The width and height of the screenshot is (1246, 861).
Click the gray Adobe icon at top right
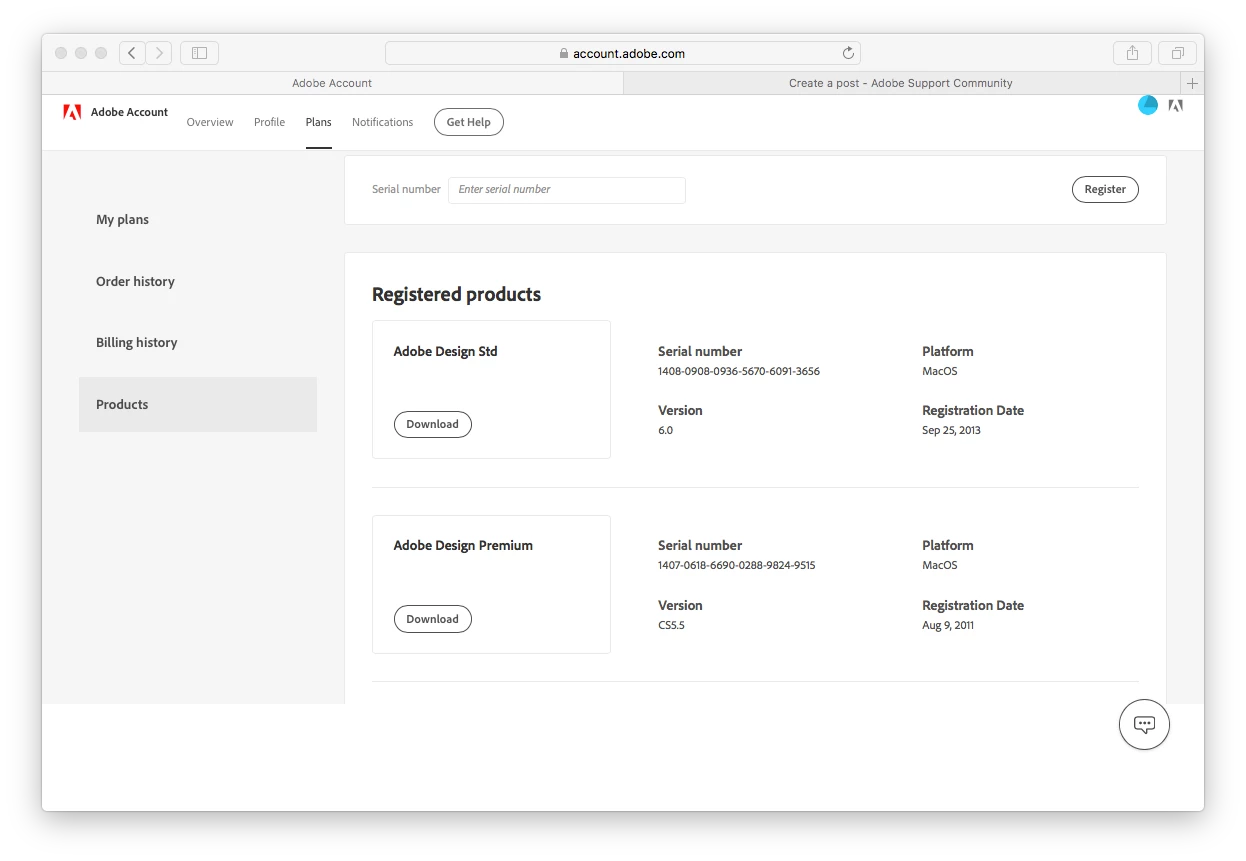(x=1176, y=105)
